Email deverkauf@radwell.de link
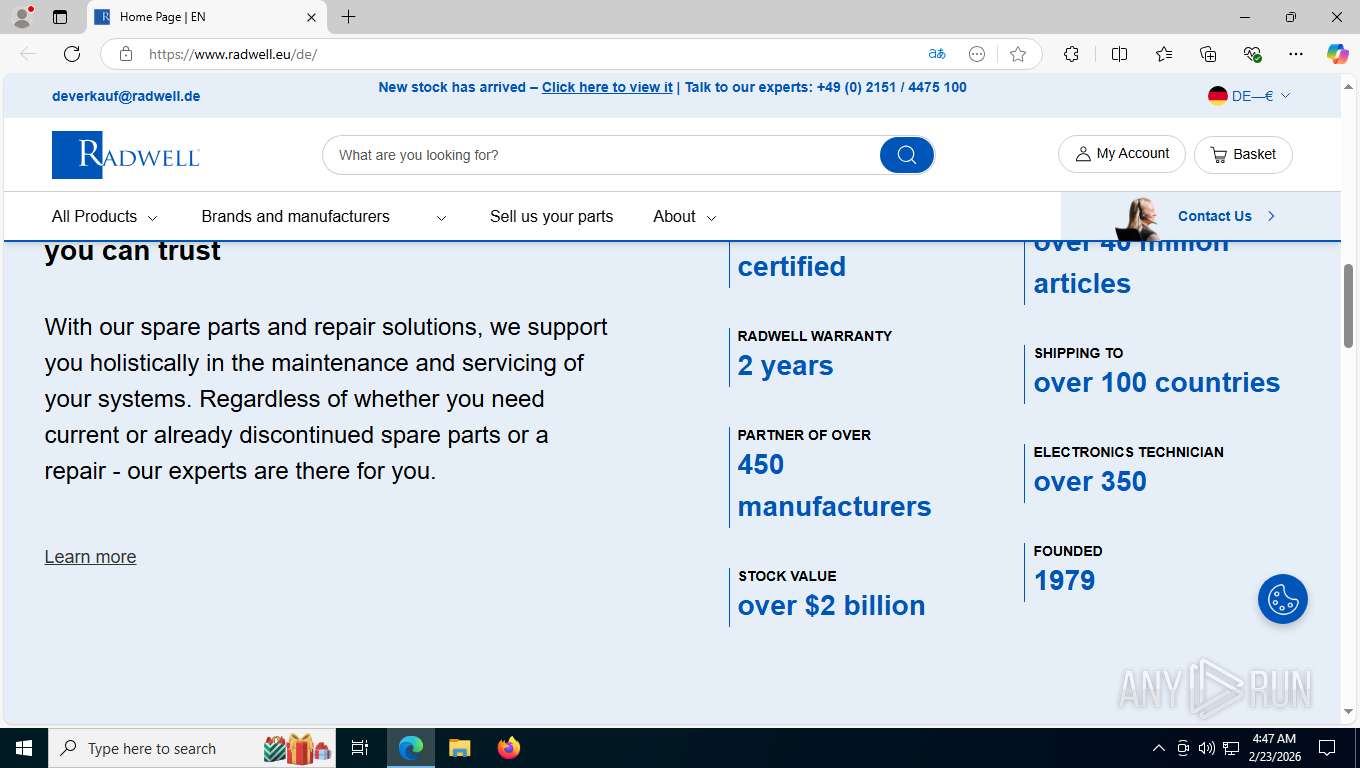The width and height of the screenshot is (1360, 768). click(x=126, y=96)
